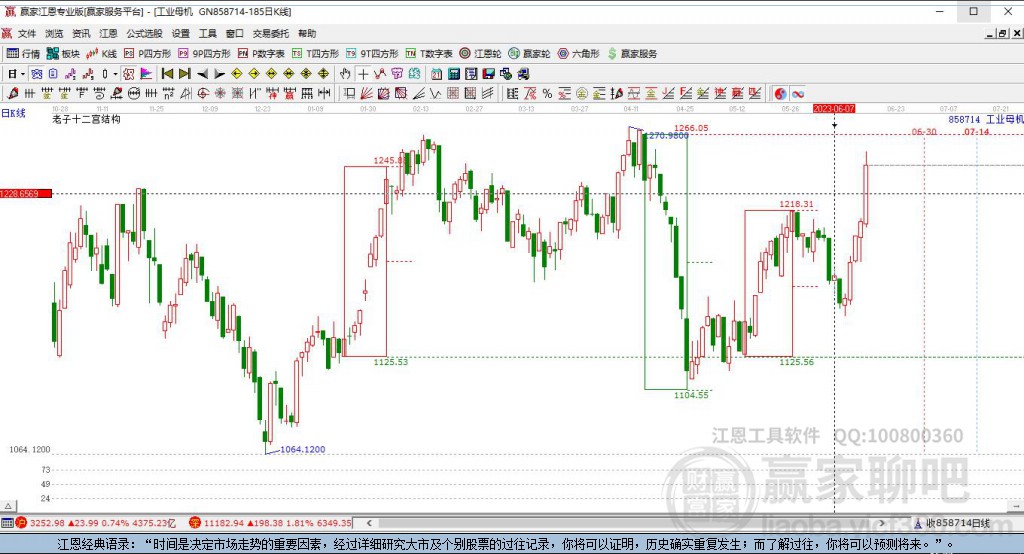Click the golden 金 circle icon

tap(581, 93)
